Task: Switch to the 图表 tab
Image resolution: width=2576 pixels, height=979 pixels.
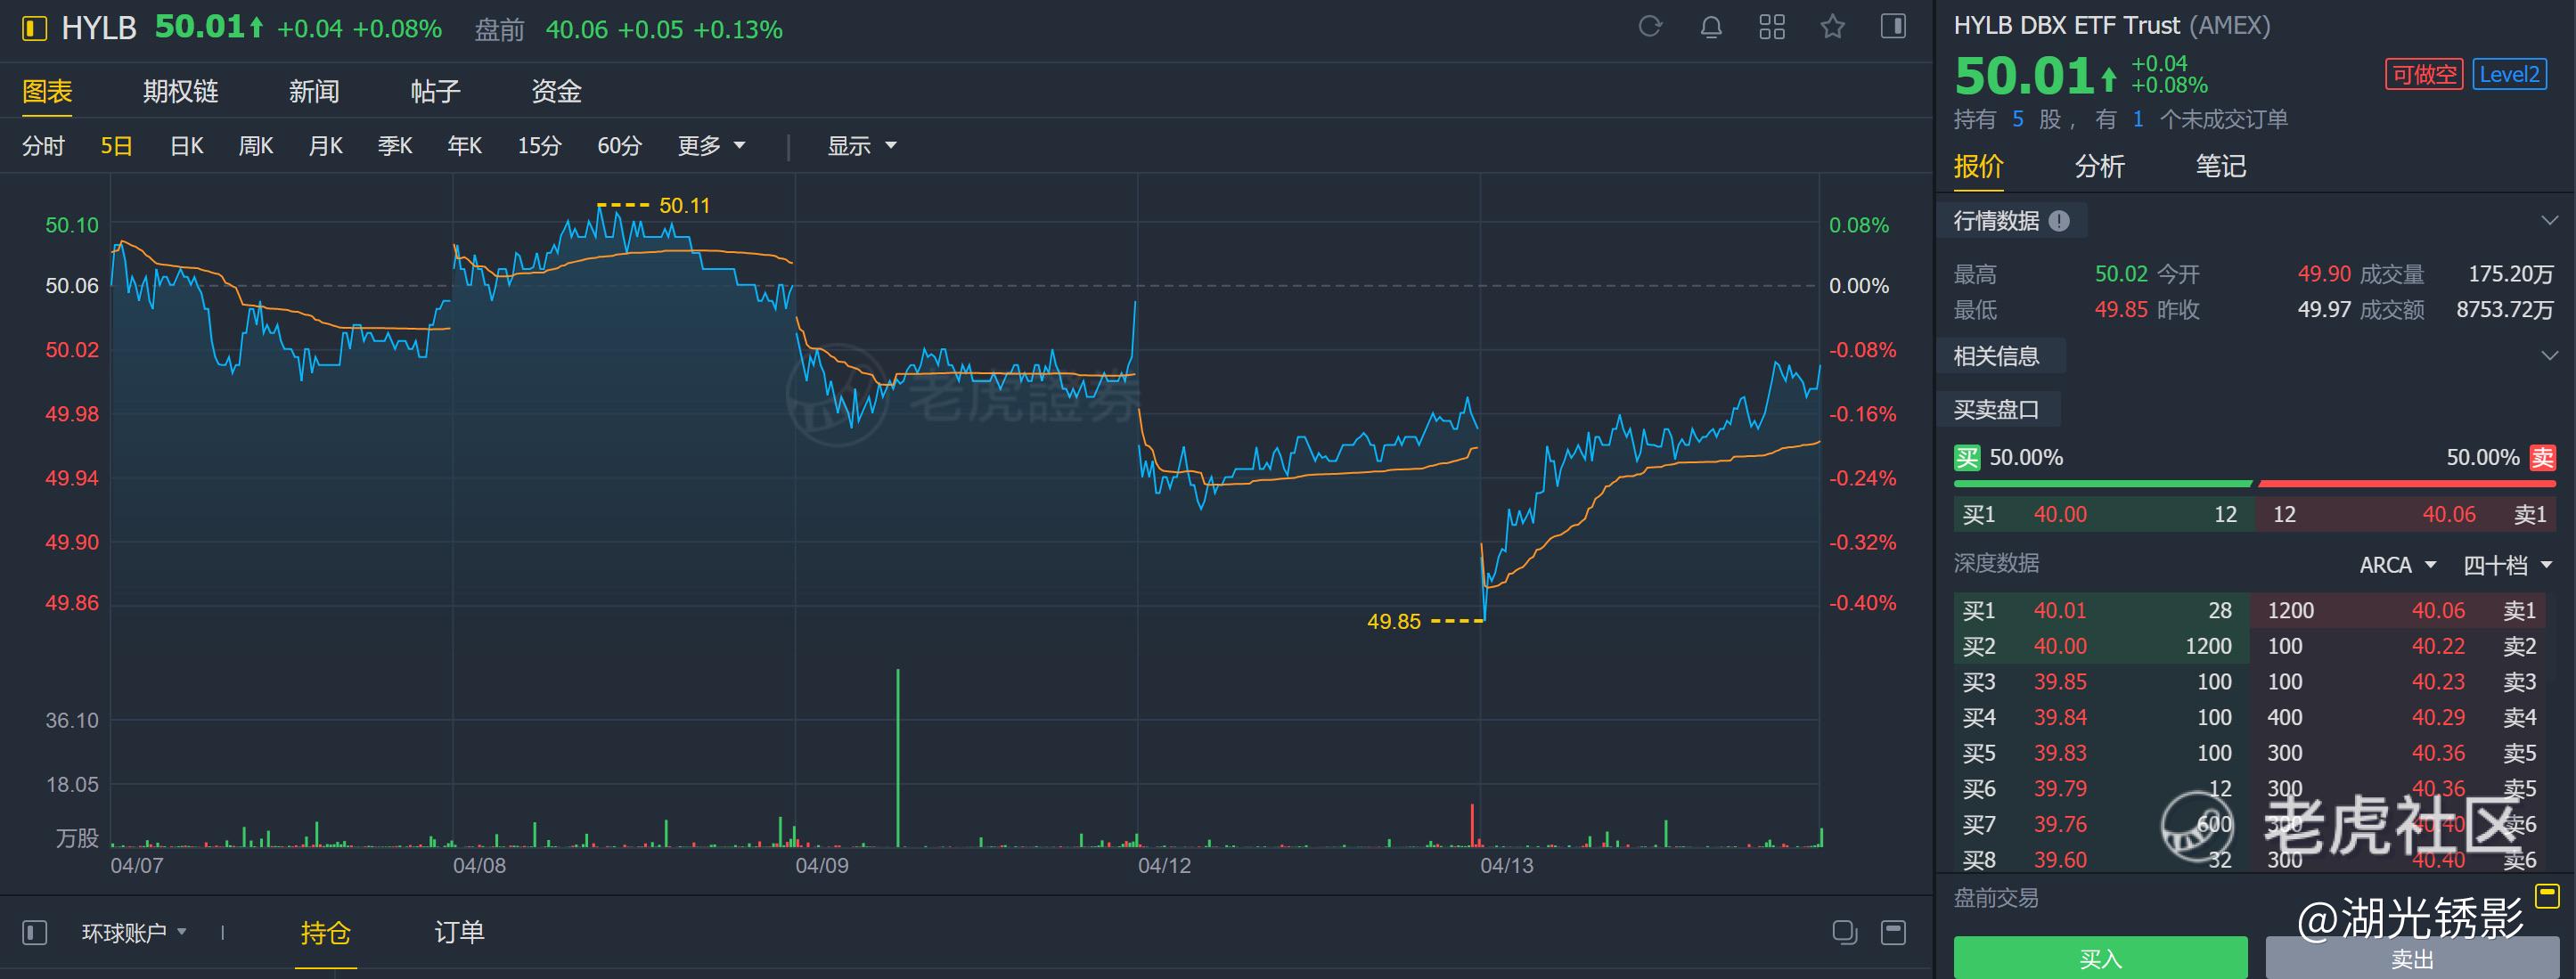Action: pos(47,92)
